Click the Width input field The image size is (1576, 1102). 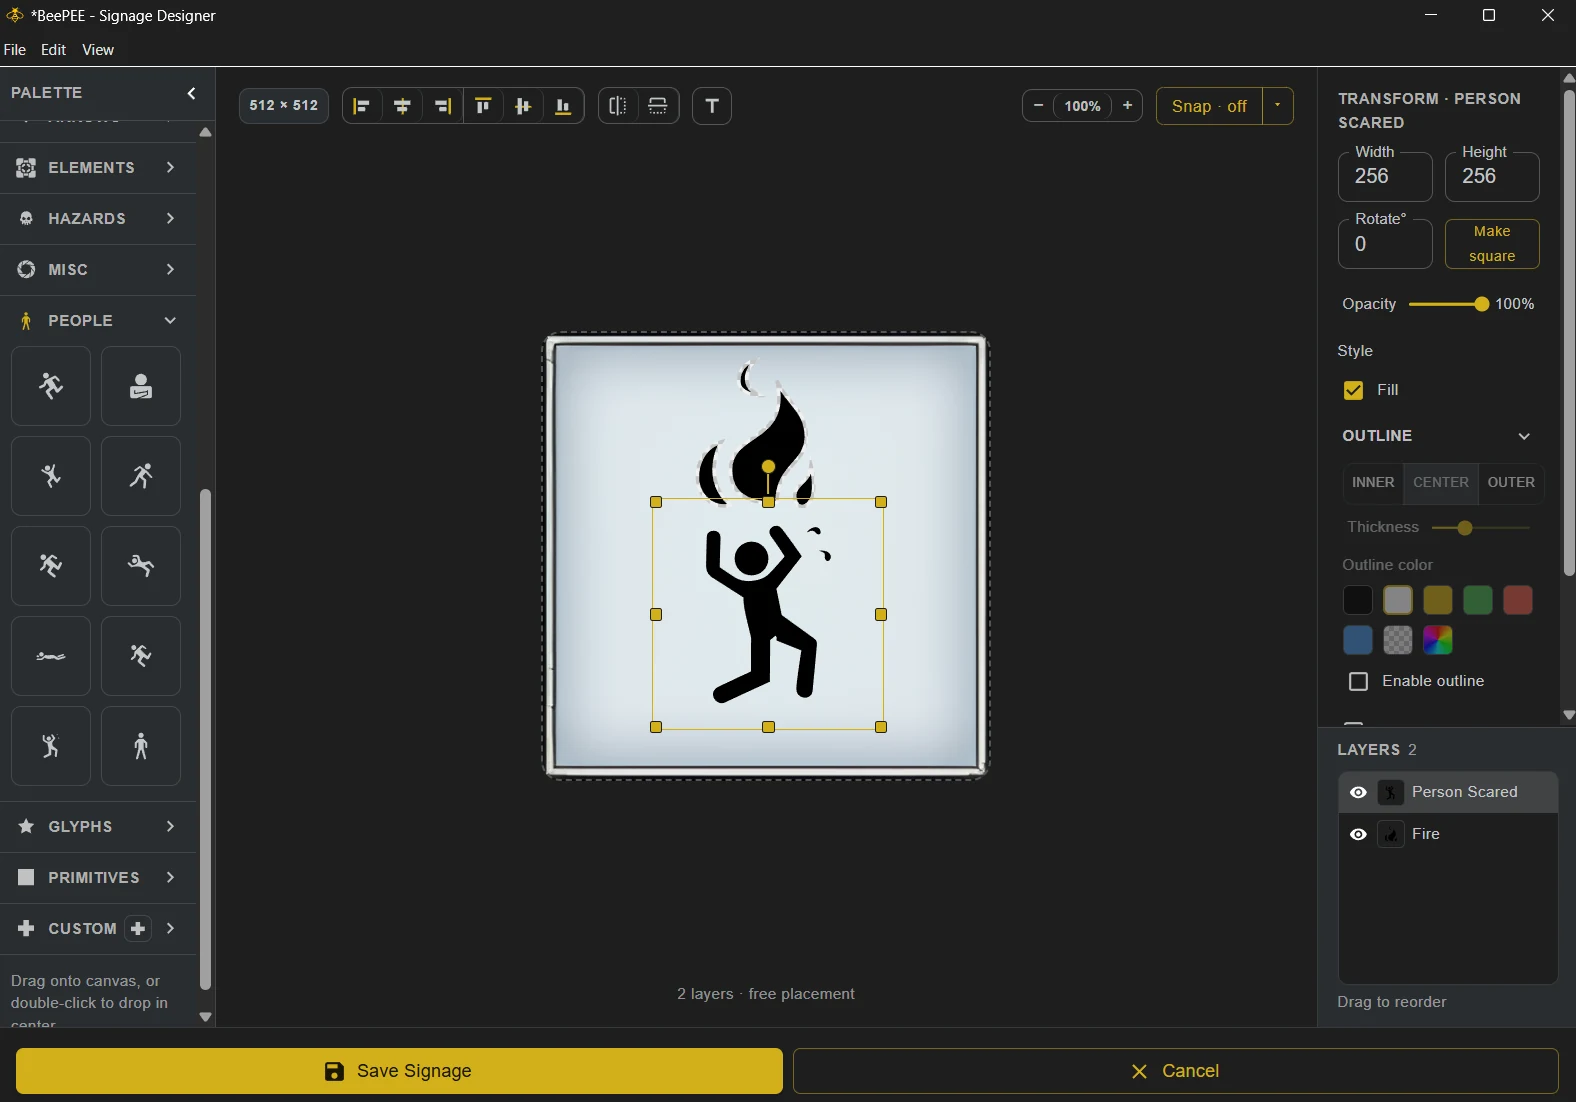tap(1385, 177)
